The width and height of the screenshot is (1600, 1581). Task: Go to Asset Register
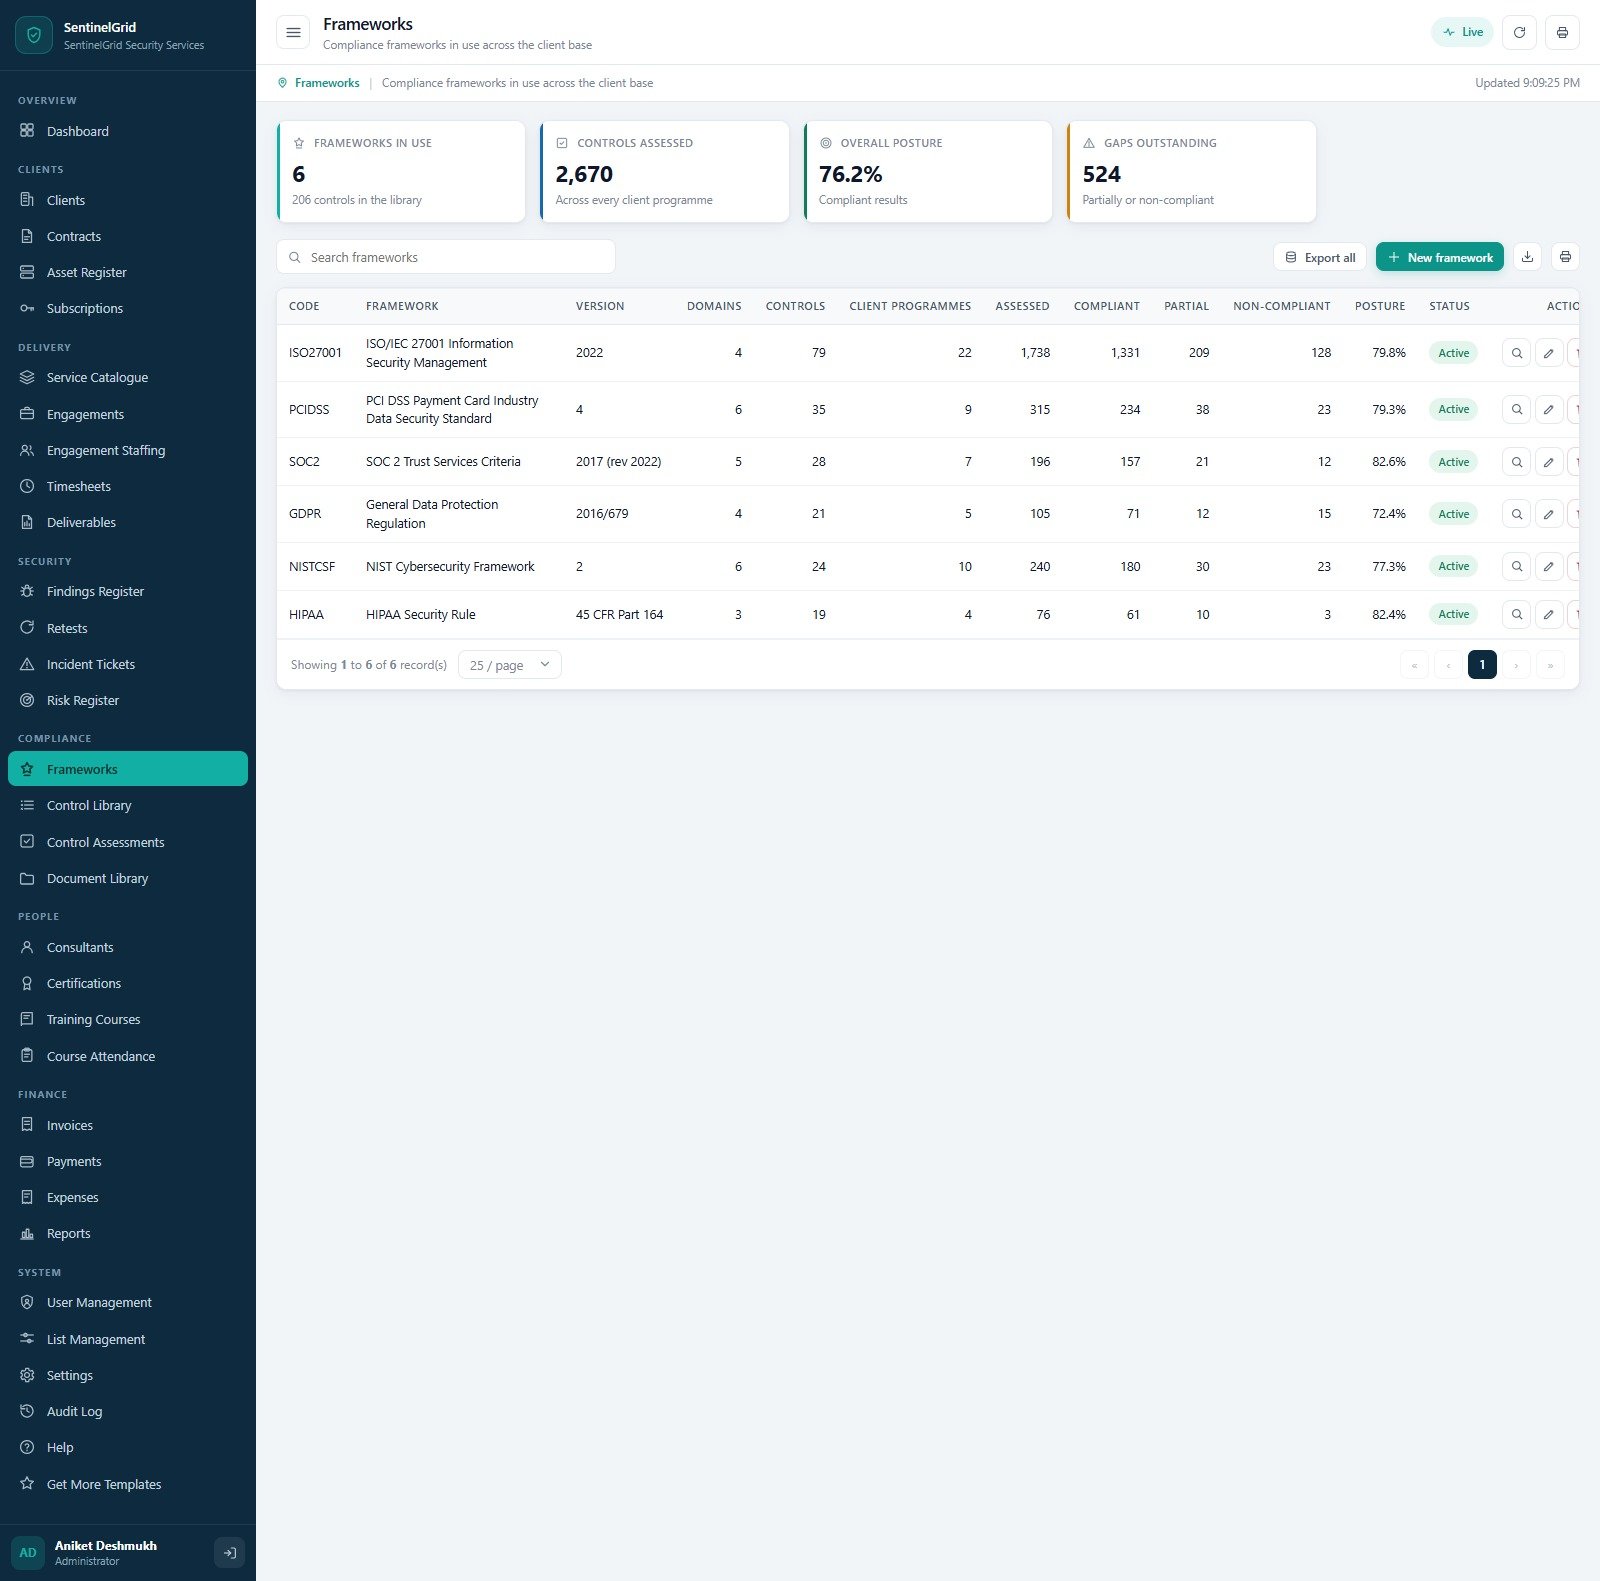[128, 272]
